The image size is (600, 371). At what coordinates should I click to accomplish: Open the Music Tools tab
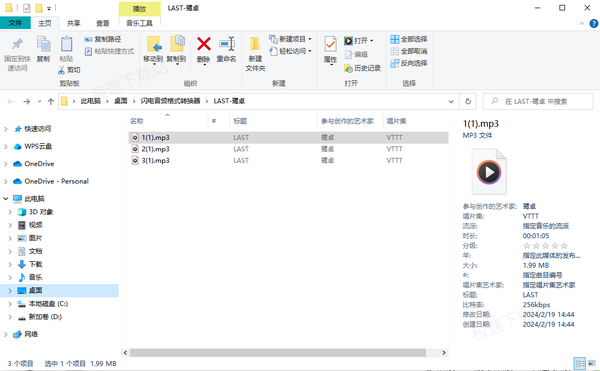tap(139, 23)
